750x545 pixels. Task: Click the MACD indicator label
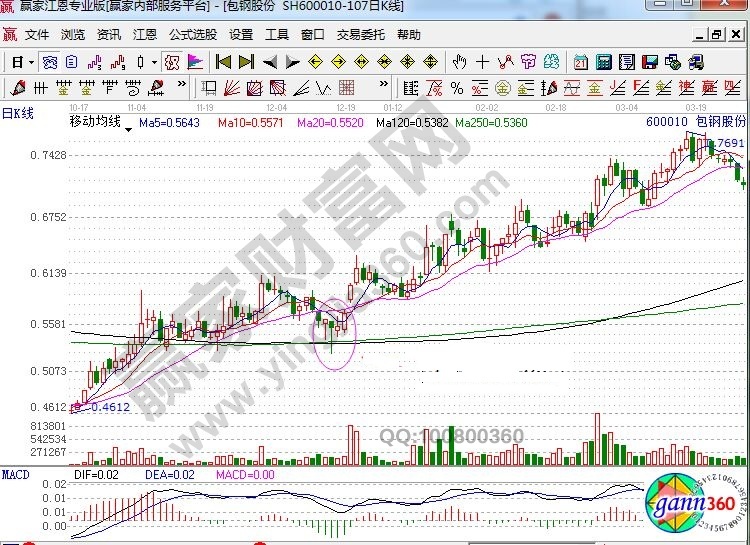tap(15, 472)
